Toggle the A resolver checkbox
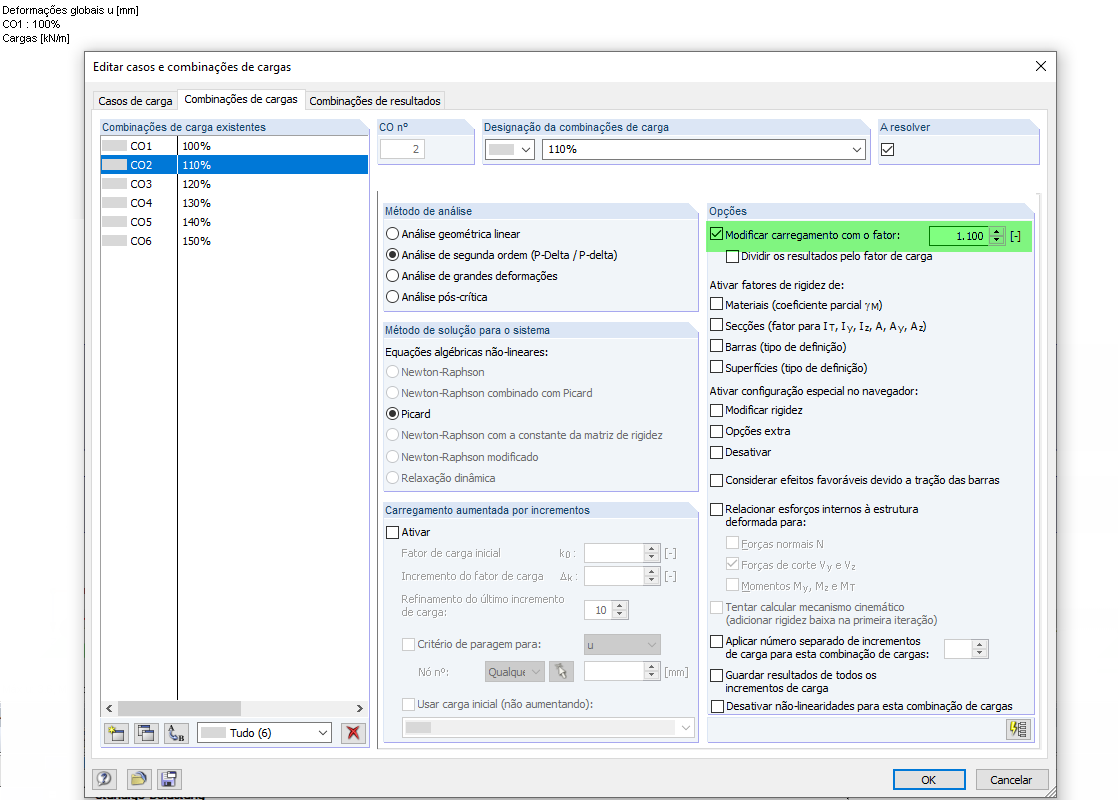Viewport: 1118px width, 800px height. click(x=888, y=150)
